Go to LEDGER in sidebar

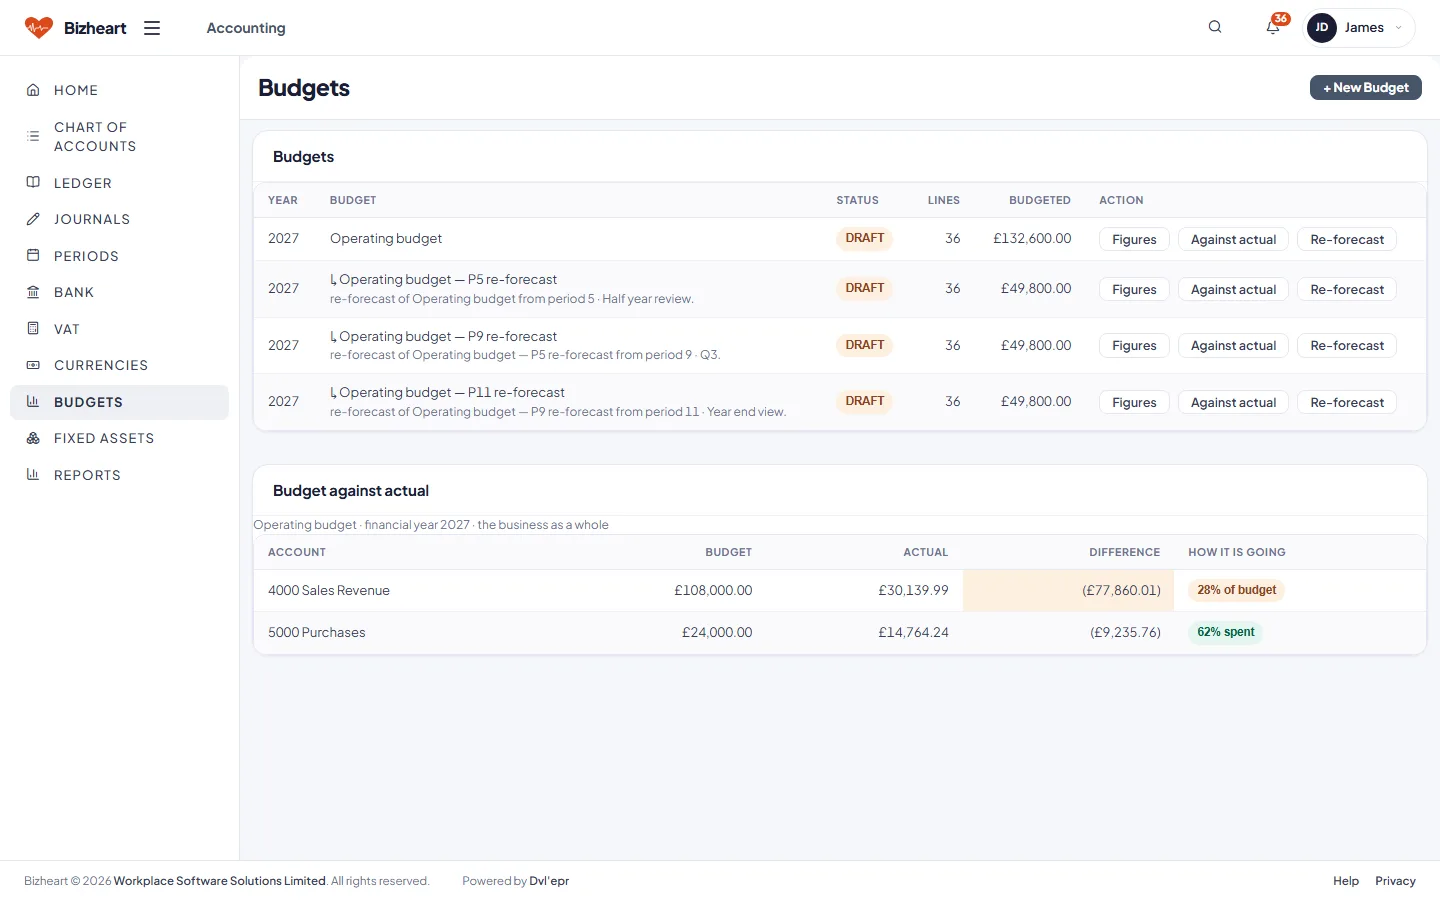(x=119, y=183)
